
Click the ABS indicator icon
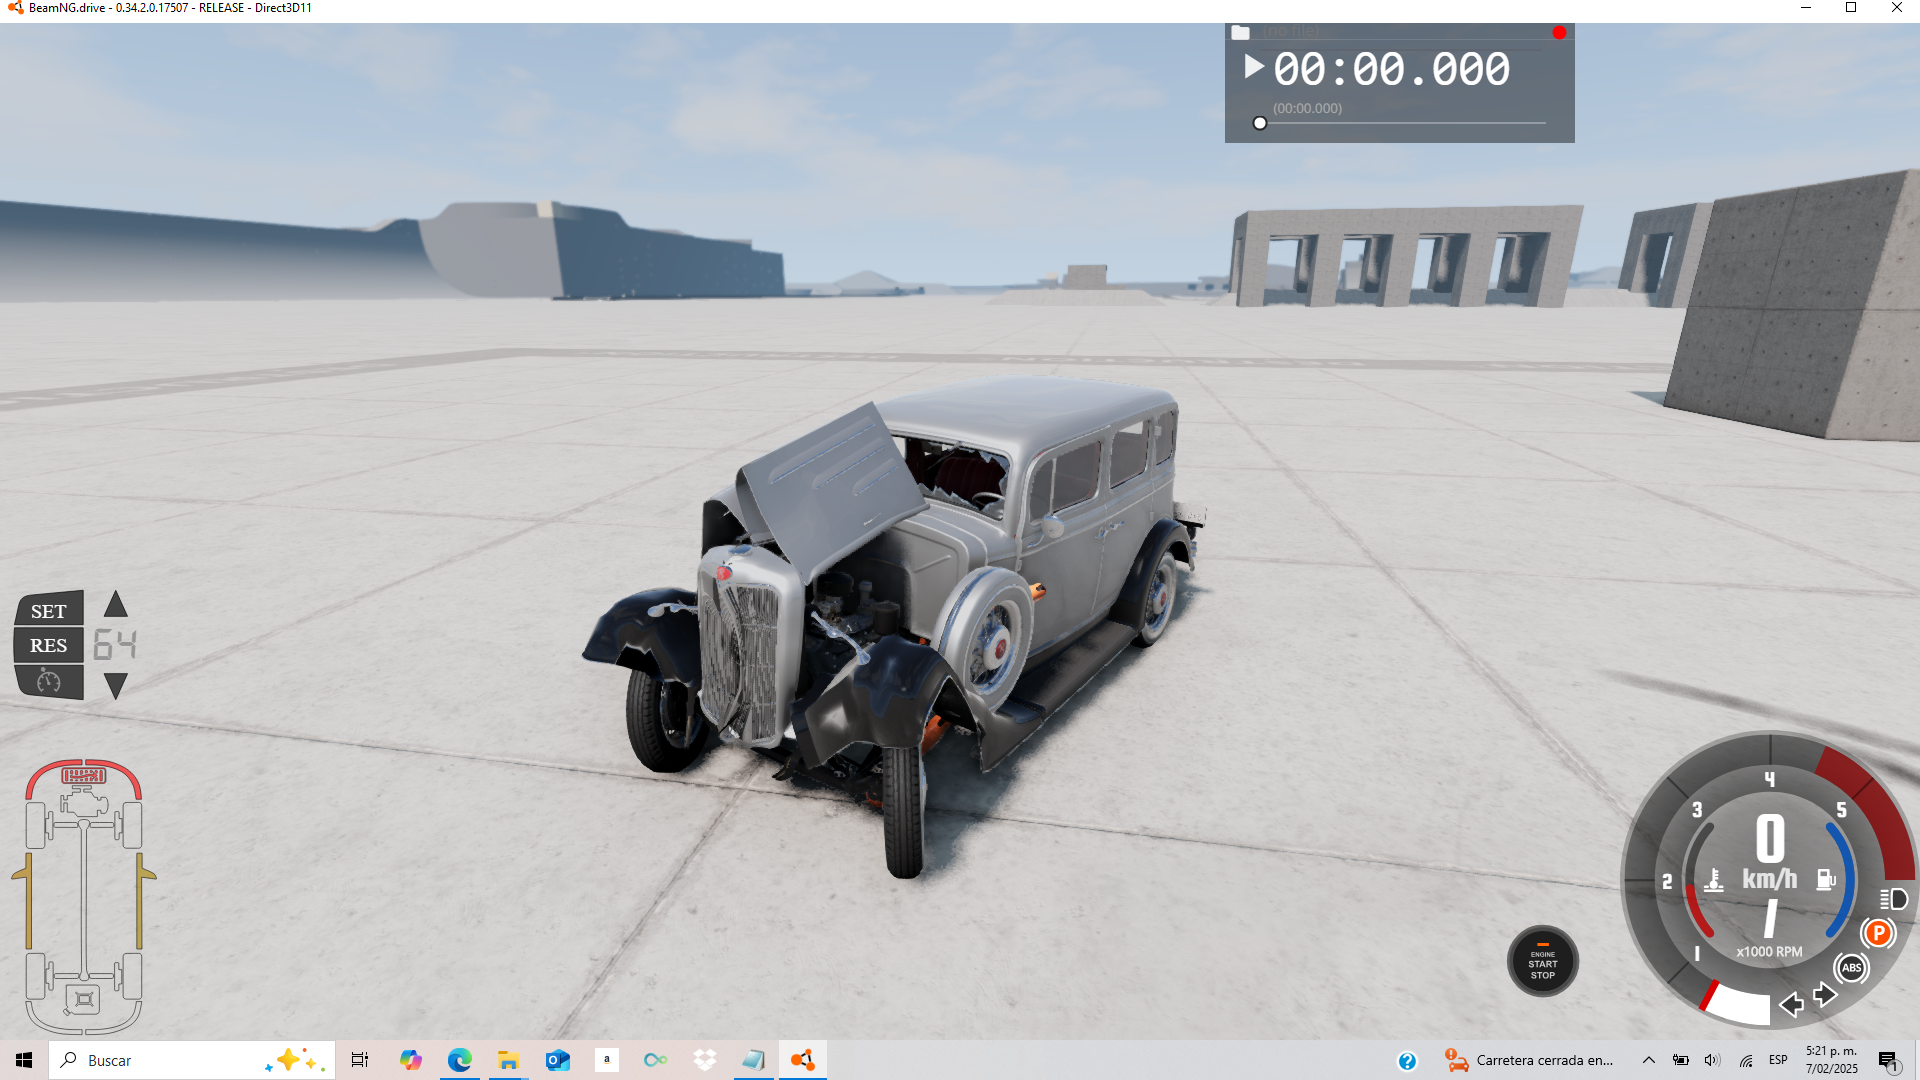tap(1851, 967)
